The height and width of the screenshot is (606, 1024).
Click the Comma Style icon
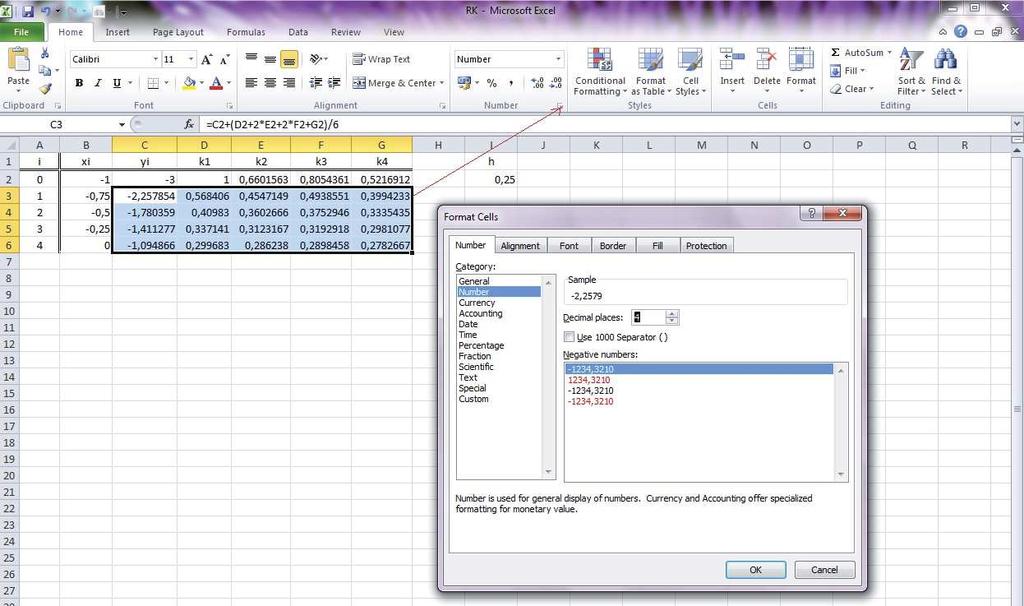tap(511, 83)
